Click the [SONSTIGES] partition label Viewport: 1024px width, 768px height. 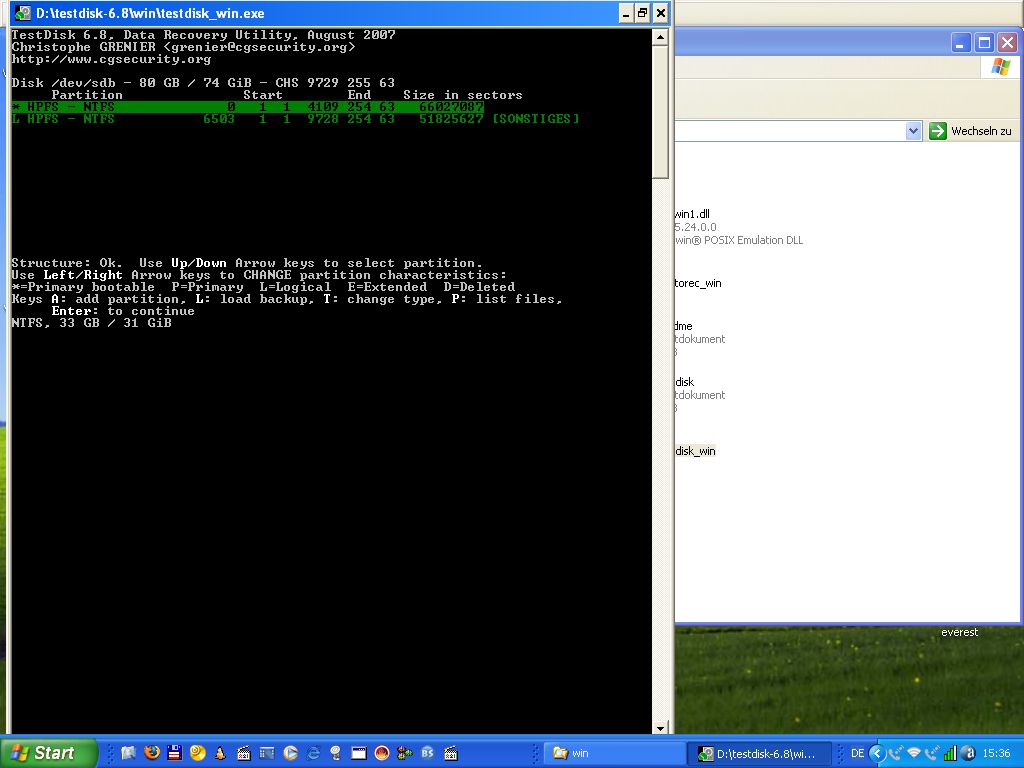click(536, 119)
